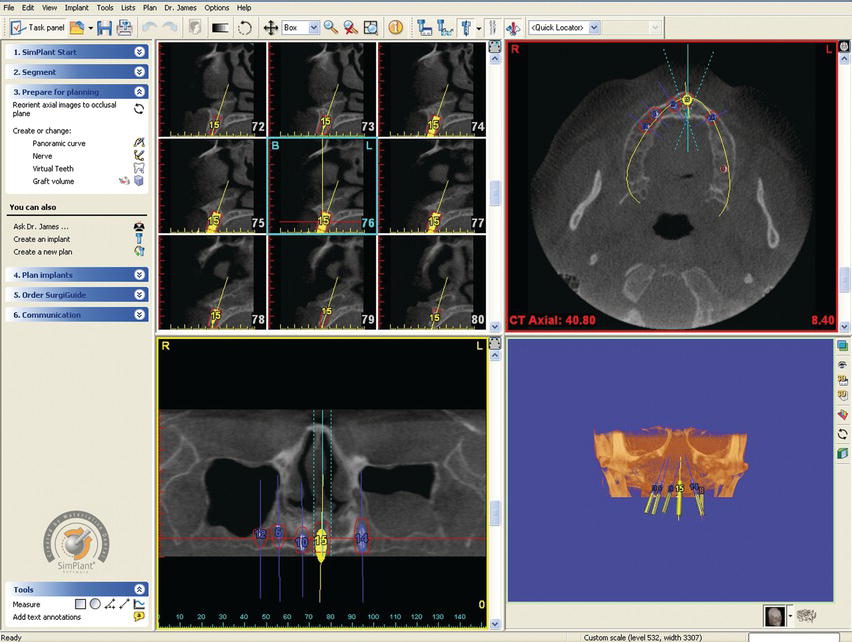This screenshot has height=642, width=852.
Task: Select the Pan/move arrows tool
Action: [270, 28]
